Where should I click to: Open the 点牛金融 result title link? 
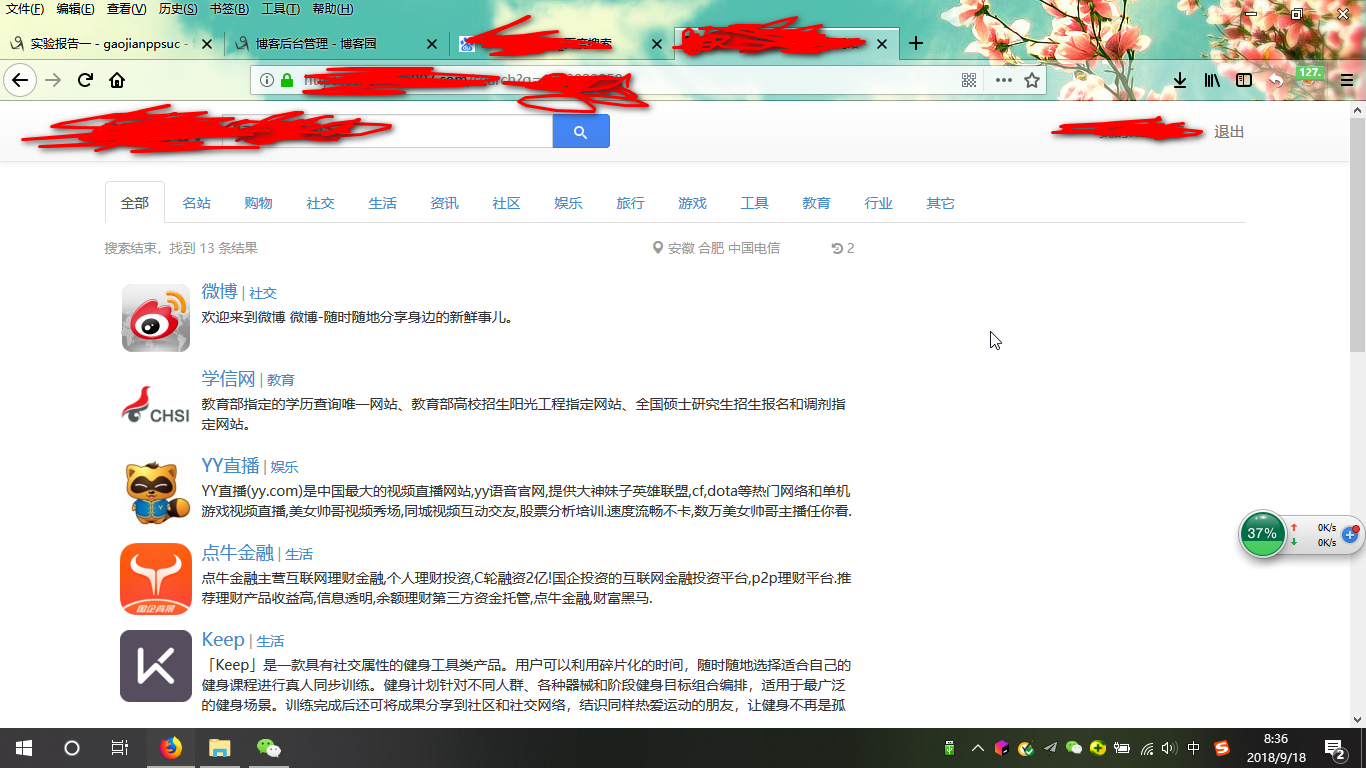[x=237, y=552]
